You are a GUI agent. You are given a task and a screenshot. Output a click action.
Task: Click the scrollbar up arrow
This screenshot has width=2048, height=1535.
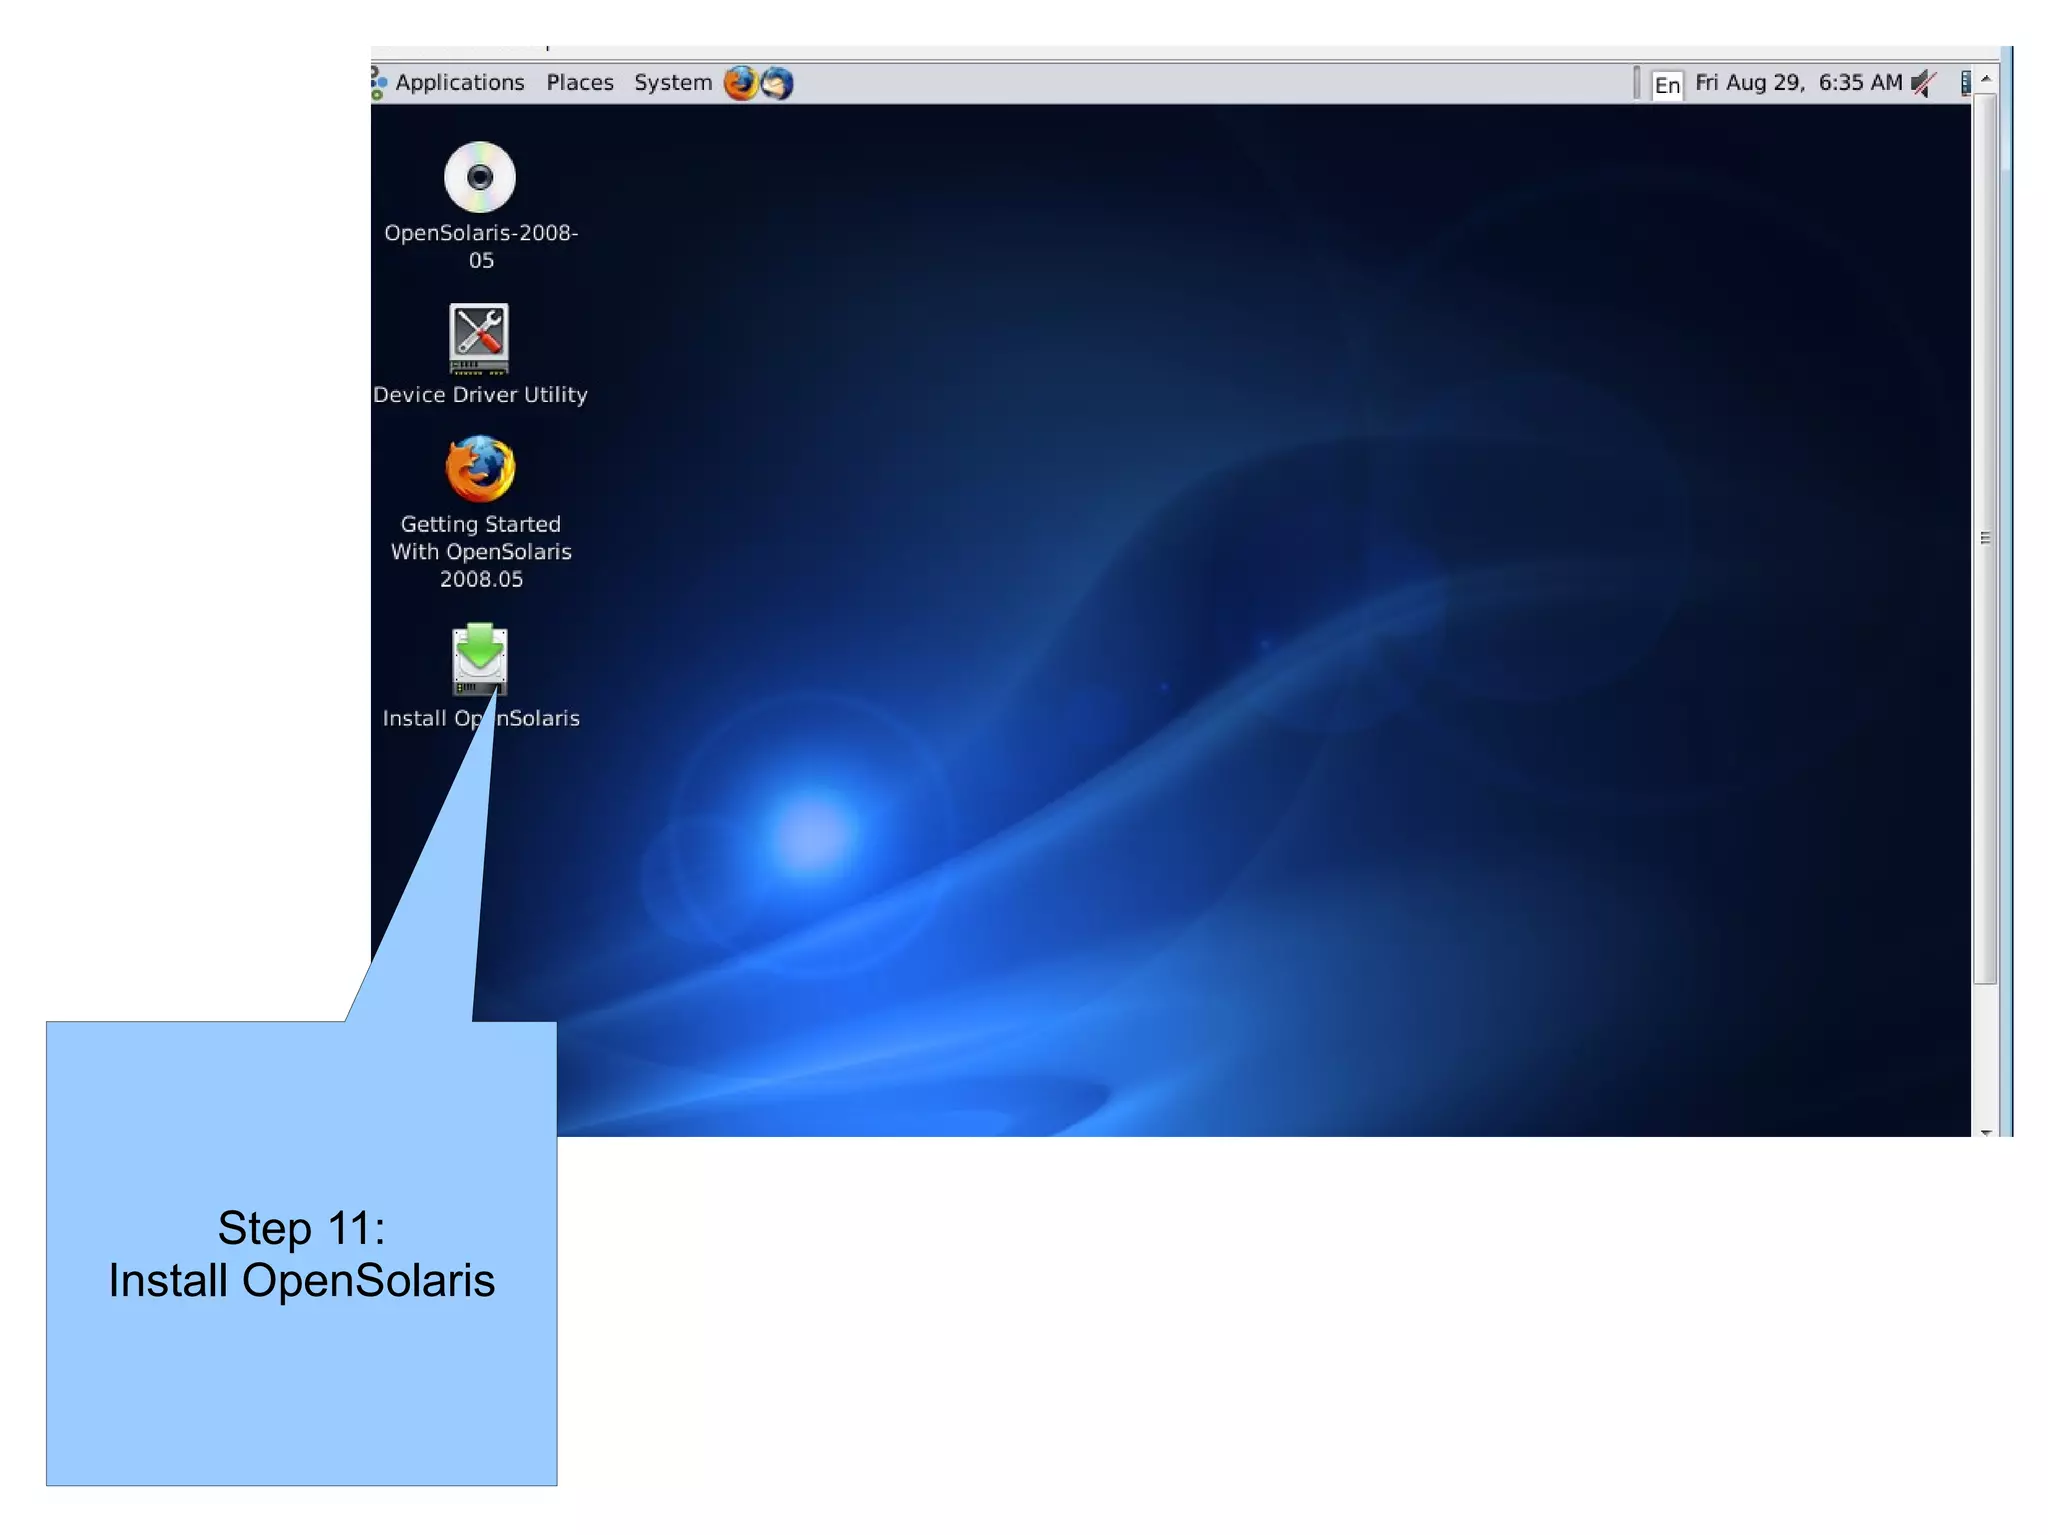click(1986, 78)
